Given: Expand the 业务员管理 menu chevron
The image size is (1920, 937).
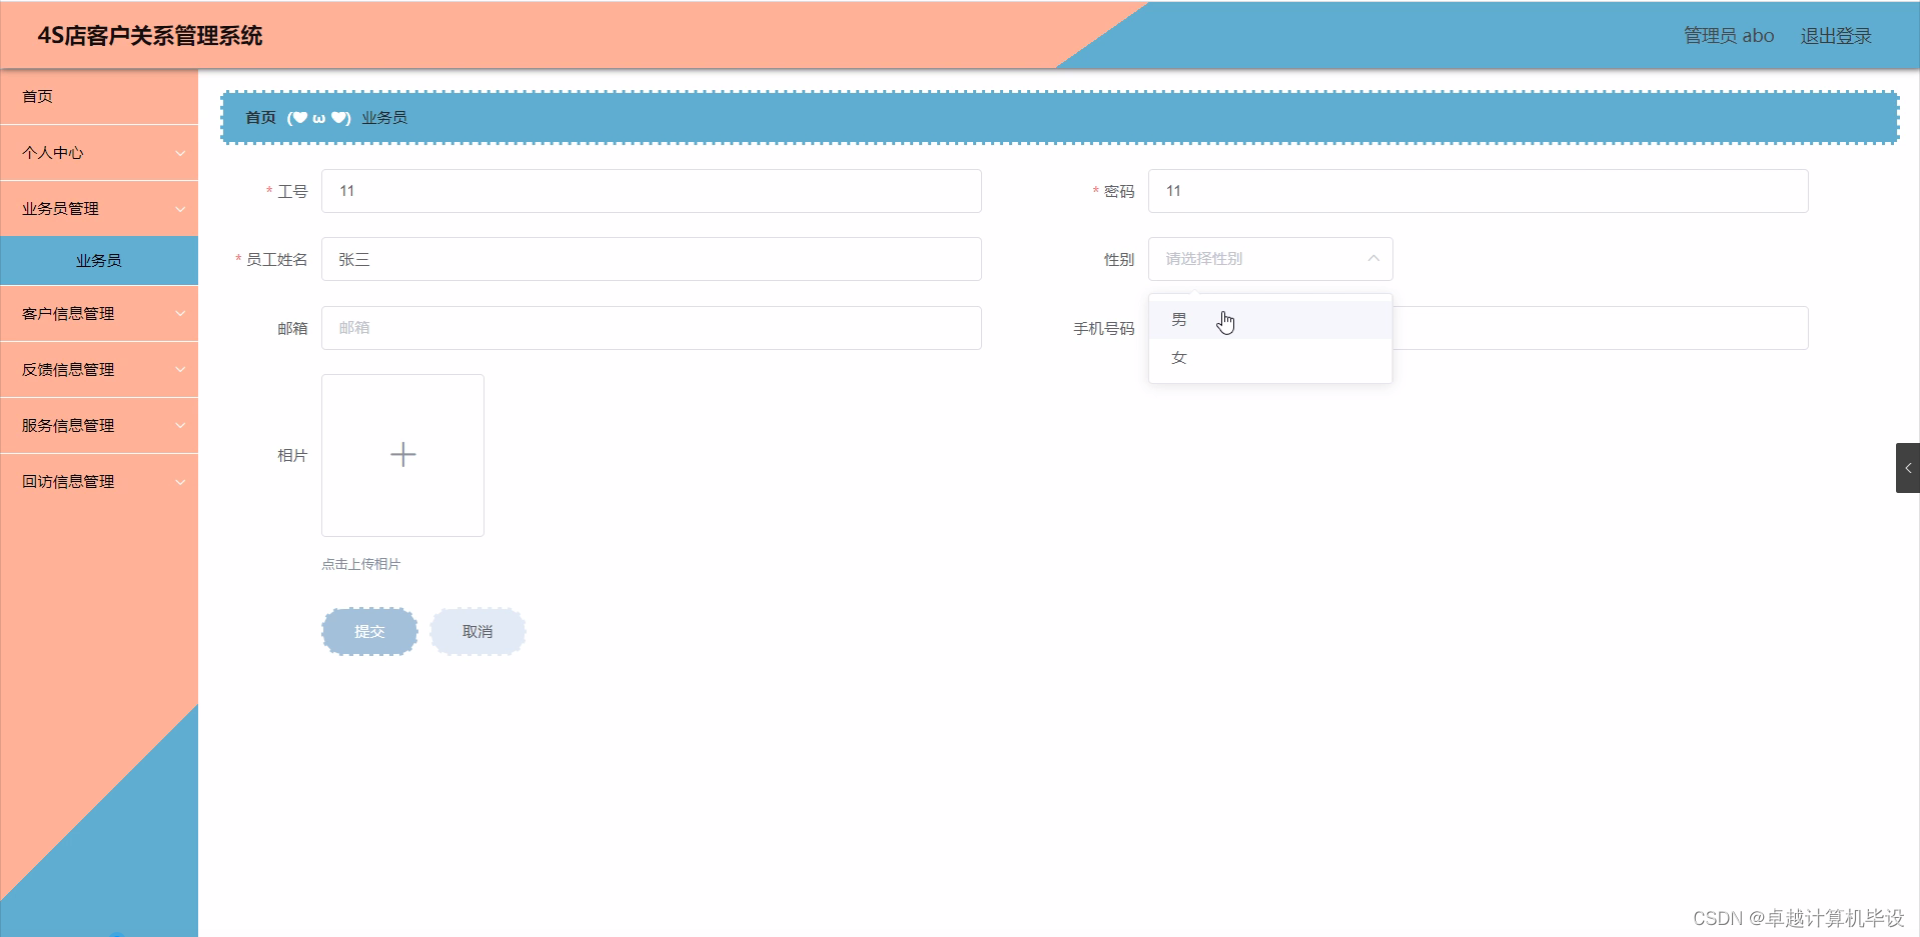Looking at the screenshot, I should pyautogui.click(x=180, y=209).
